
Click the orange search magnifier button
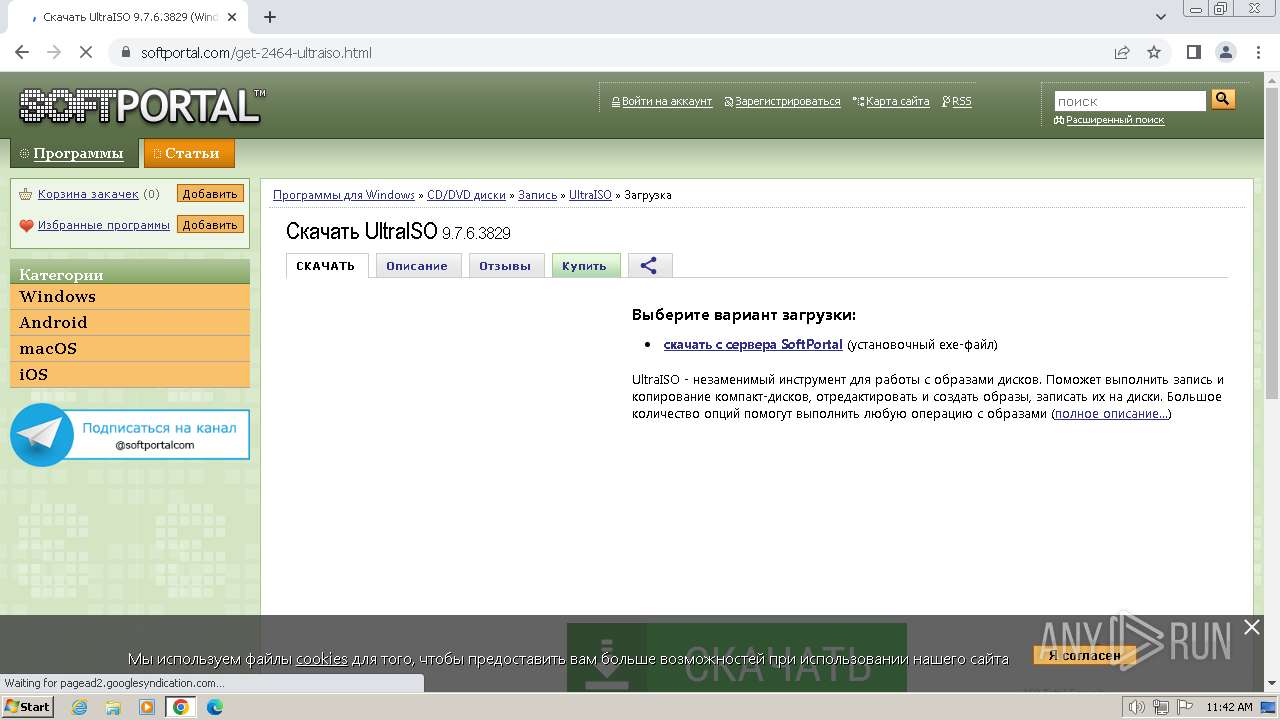coord(1223,99)
